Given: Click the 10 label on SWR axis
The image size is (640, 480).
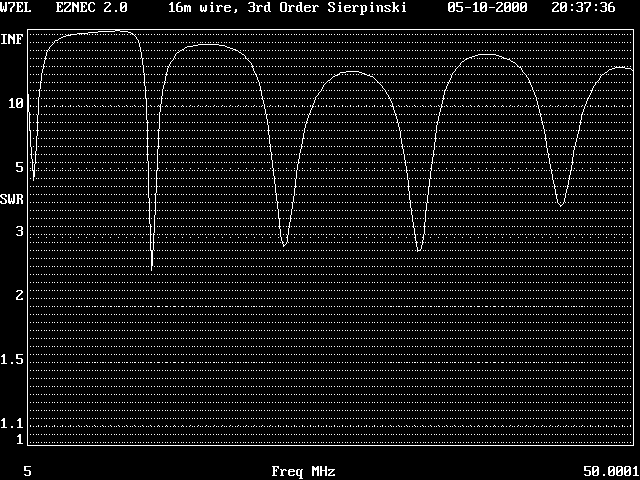Looking at the screenshot, I should [16, 104].
